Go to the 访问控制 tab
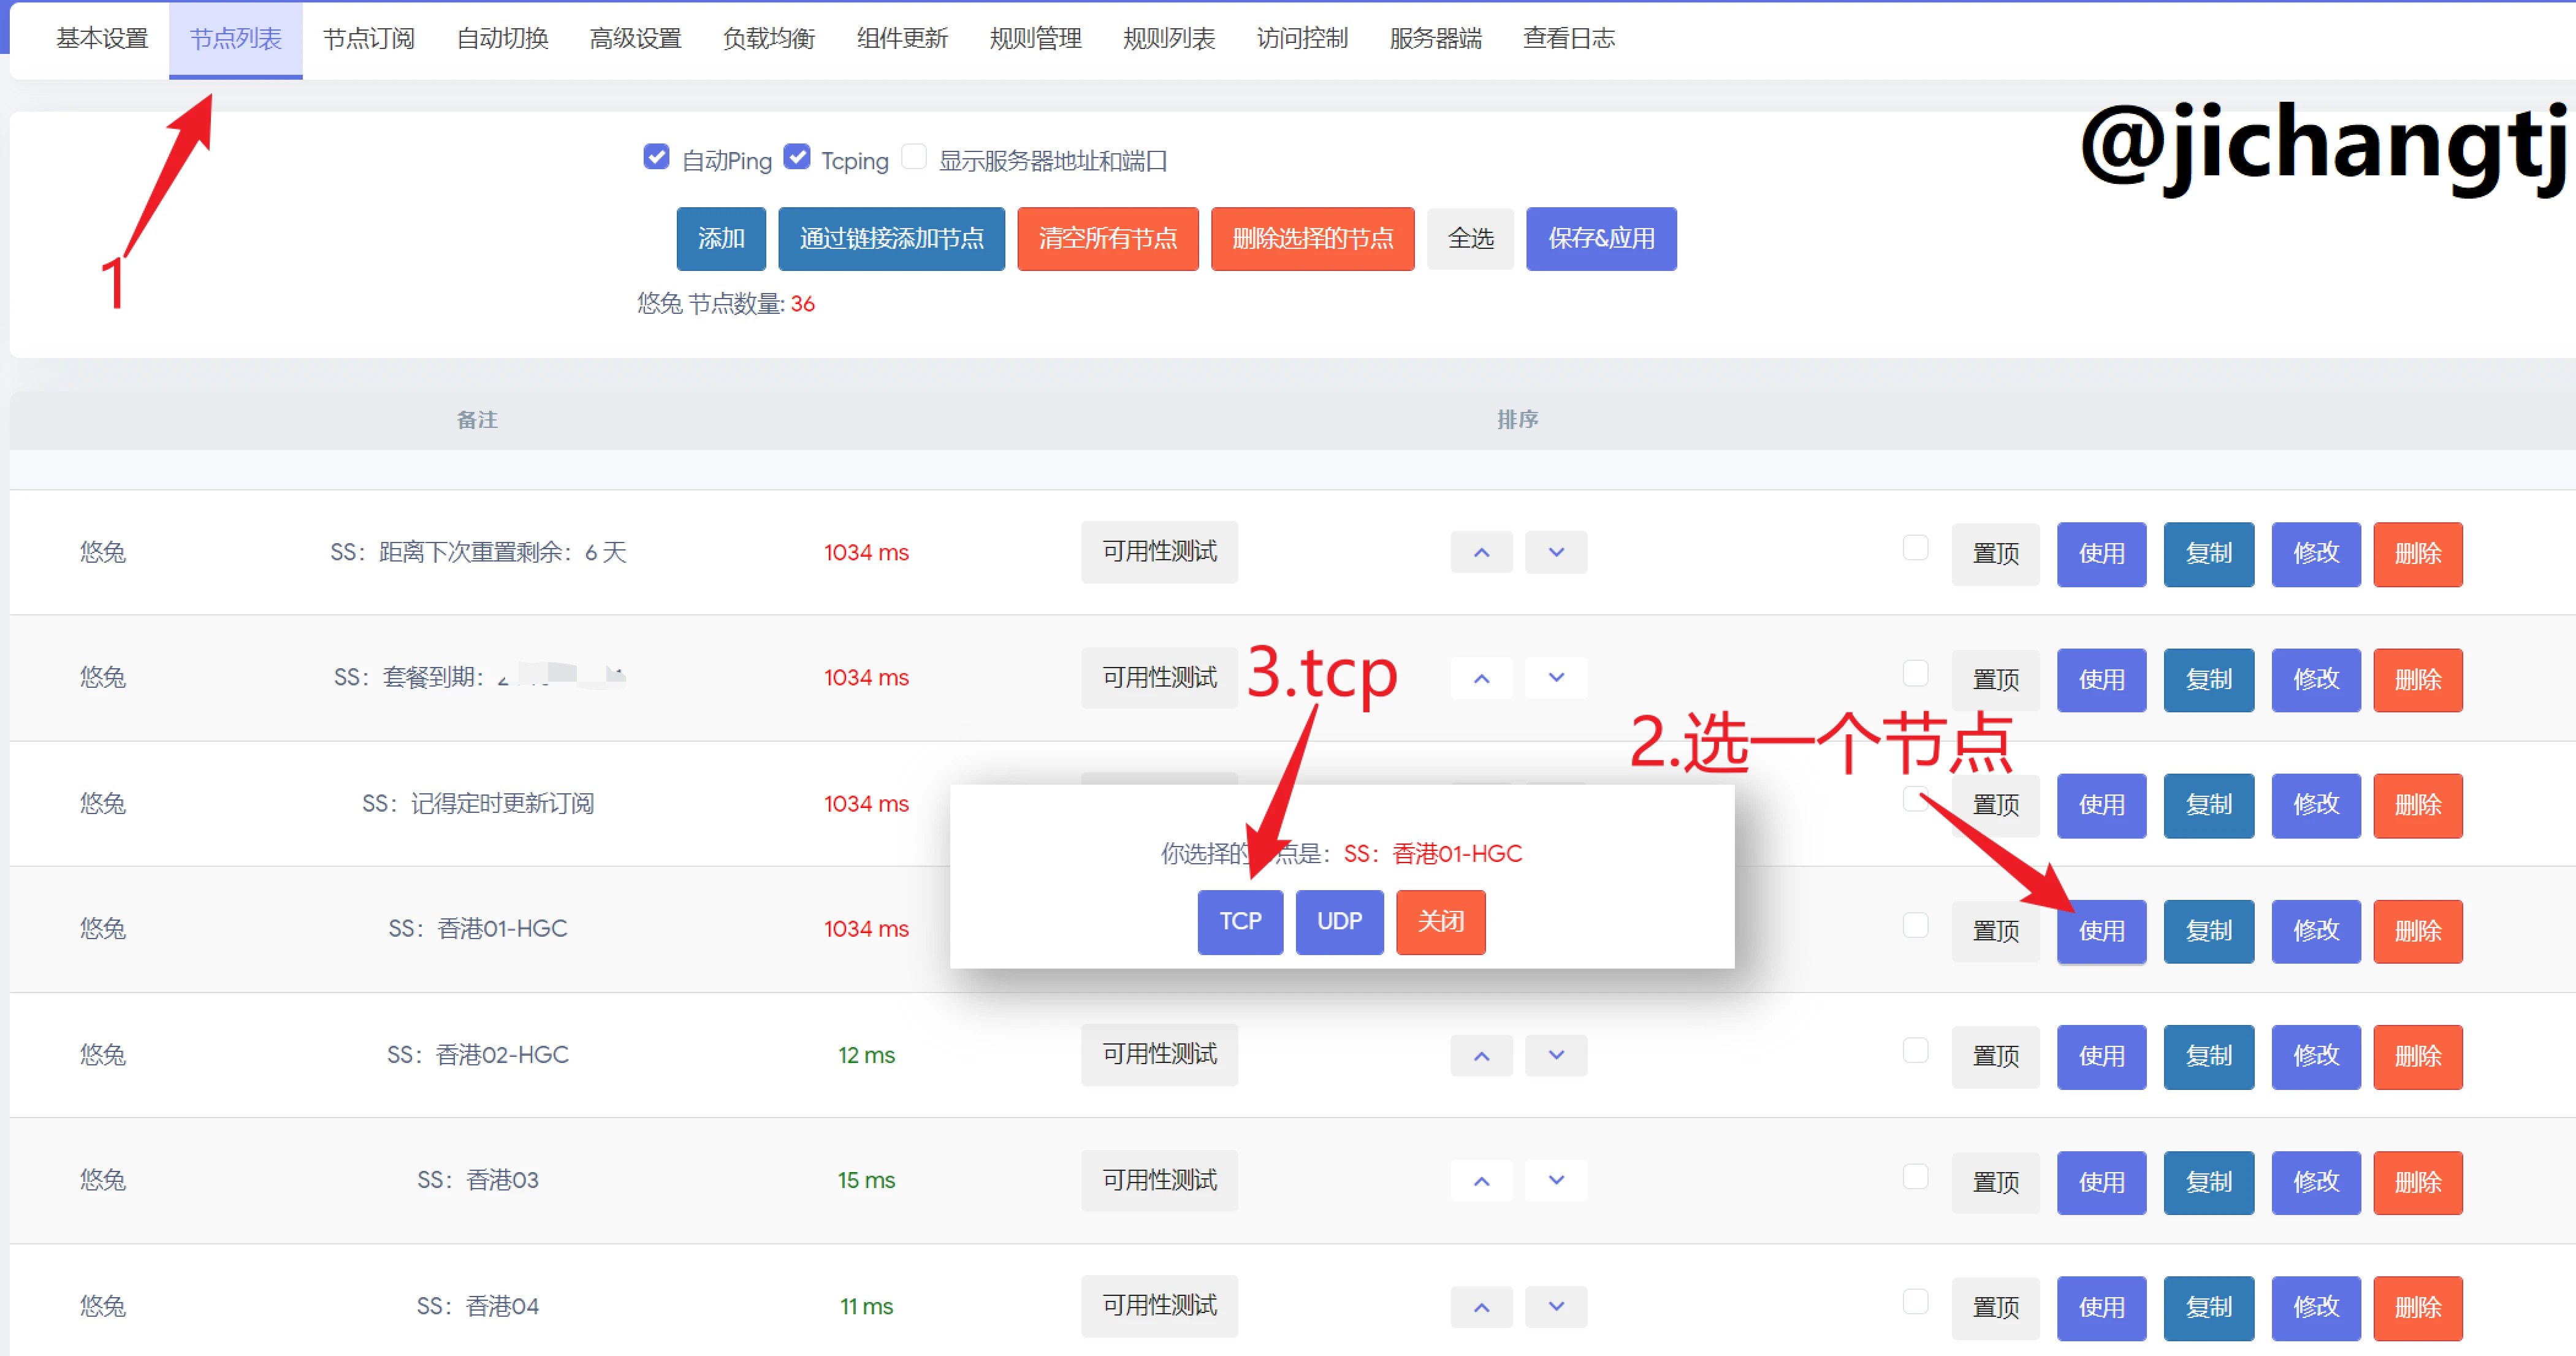 (1302, 39)
